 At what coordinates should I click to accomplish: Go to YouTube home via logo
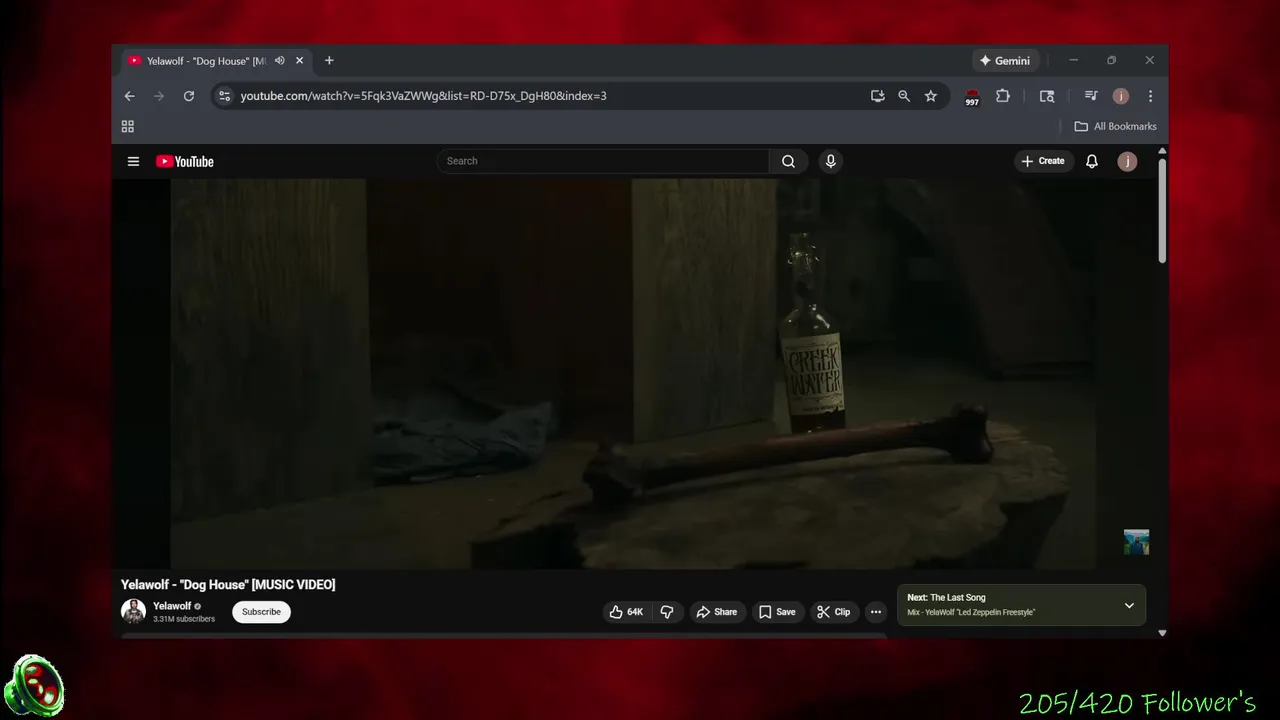click(185, 161)
